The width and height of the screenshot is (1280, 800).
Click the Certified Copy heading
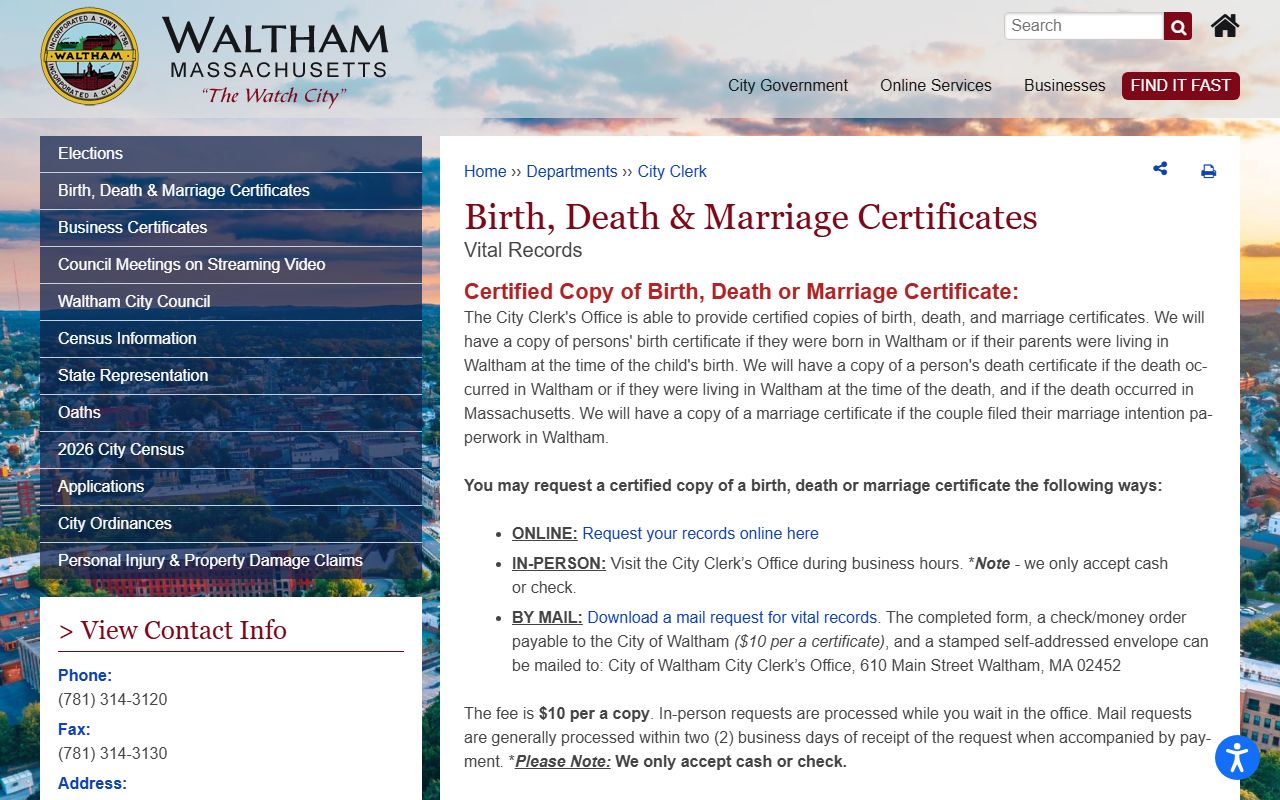741,292
